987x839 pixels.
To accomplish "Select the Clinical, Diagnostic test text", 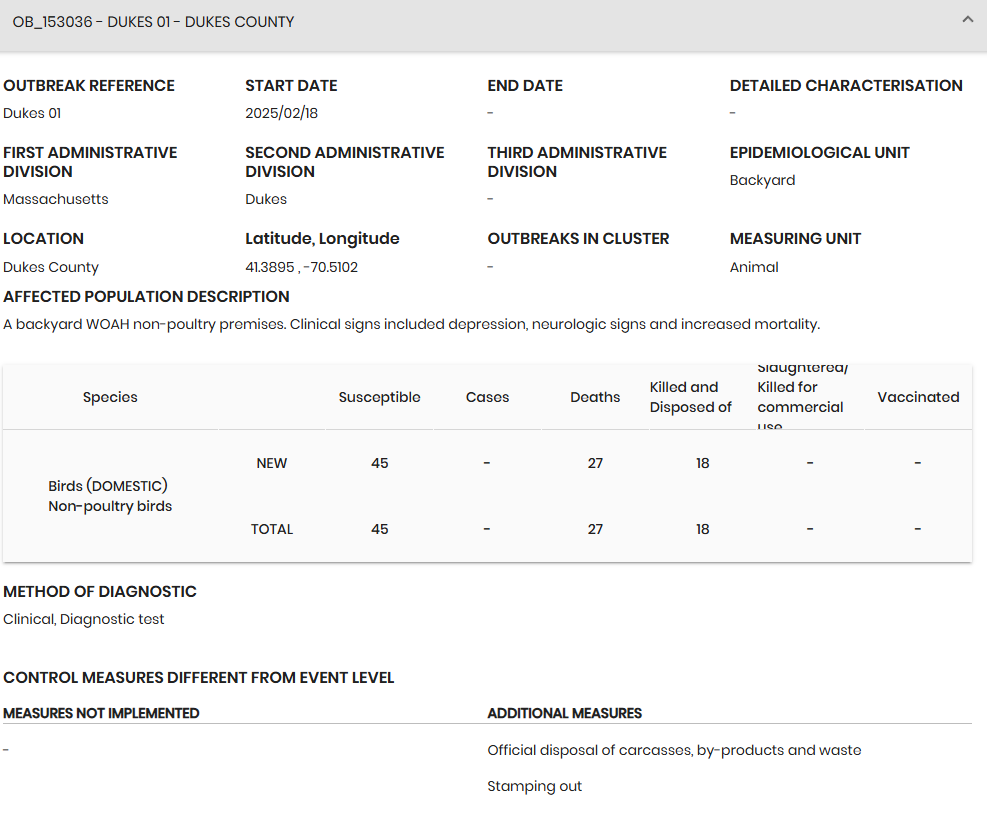I will pos(84,619).
